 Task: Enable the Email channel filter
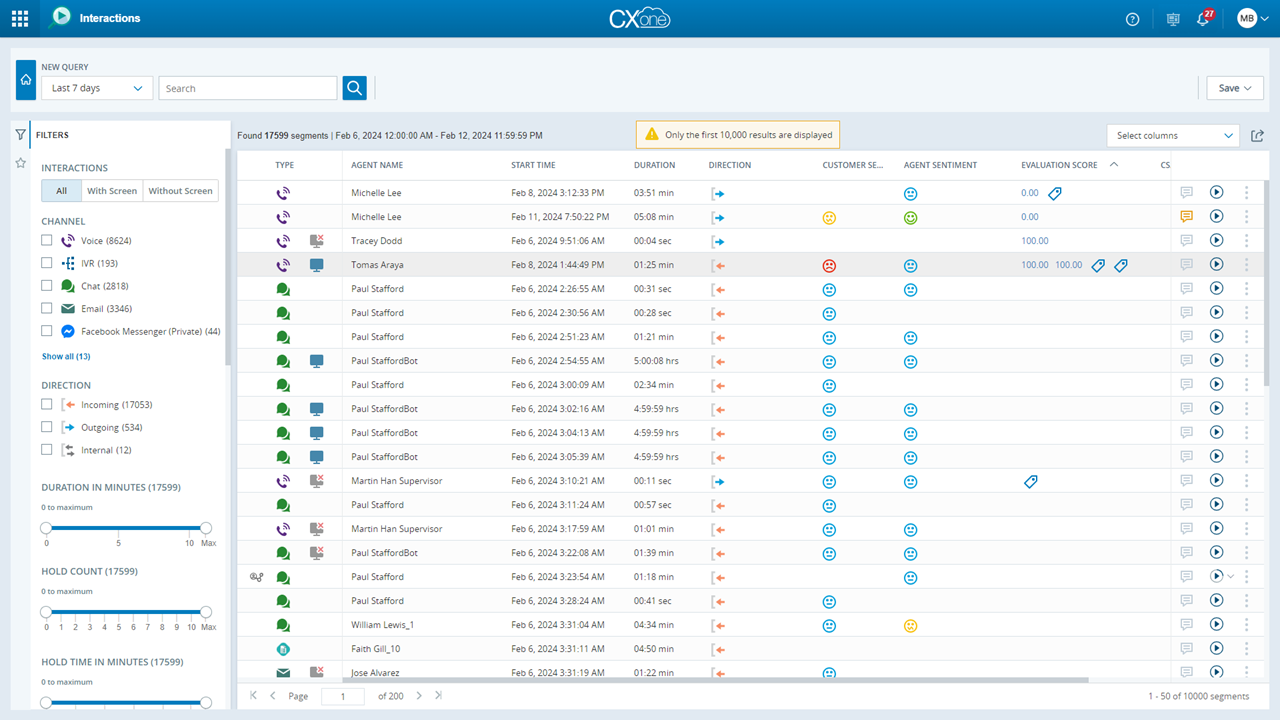coord(46,308)
